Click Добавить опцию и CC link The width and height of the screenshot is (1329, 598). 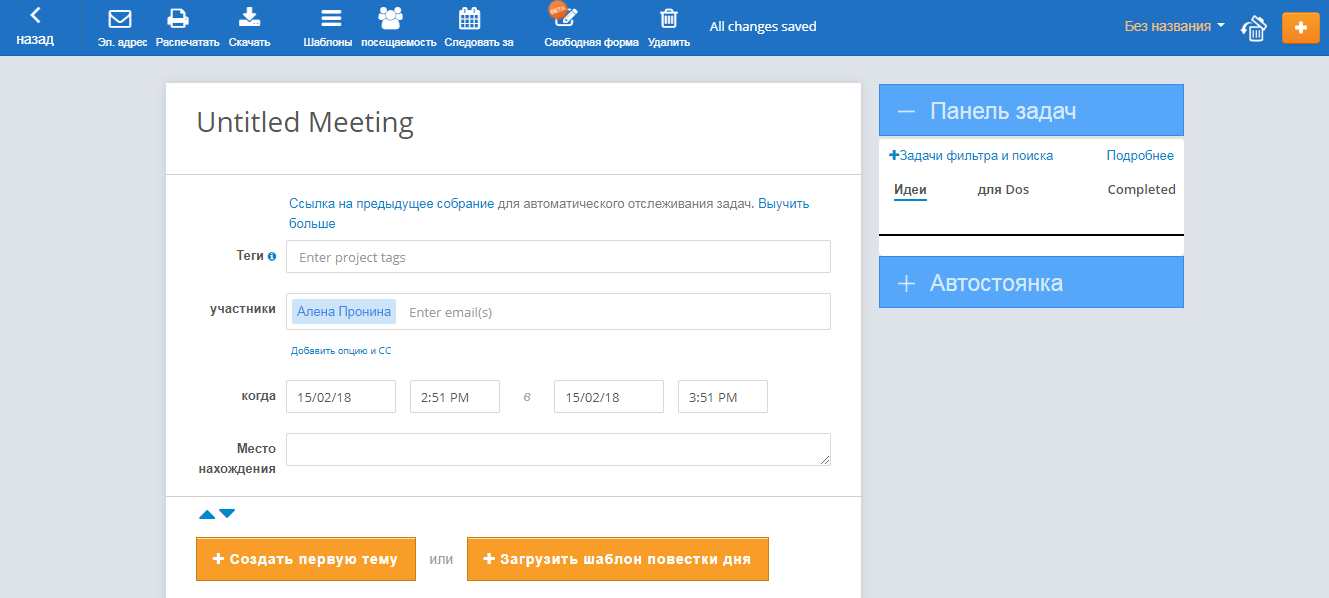click(x=341, y=351)
